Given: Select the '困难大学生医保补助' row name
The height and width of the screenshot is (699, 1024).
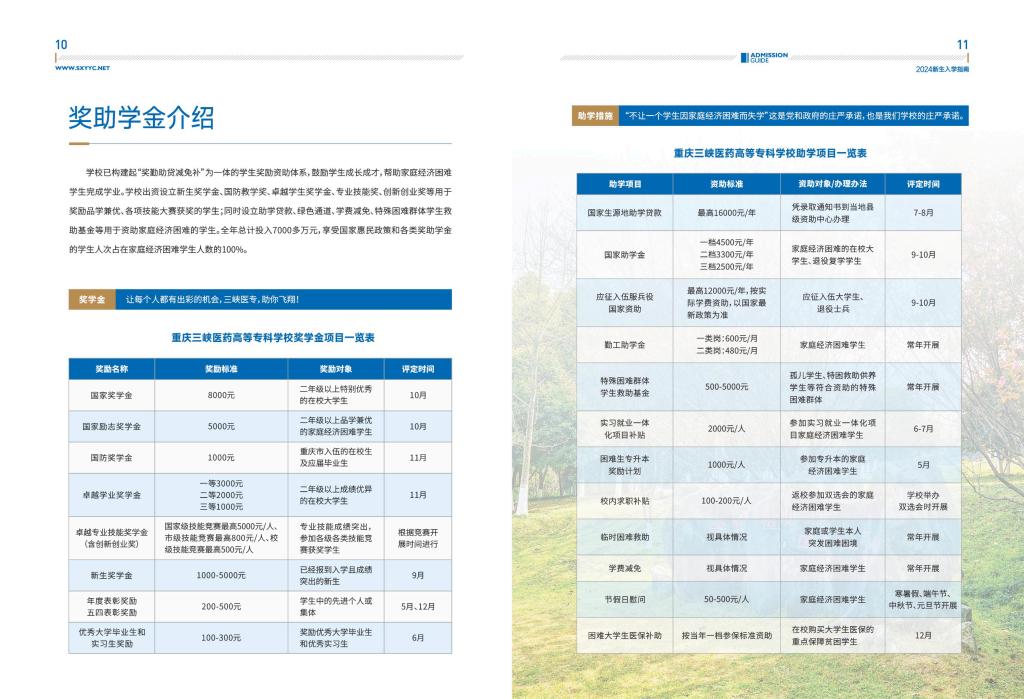Looking at the screenshot, I should pos(625,636).
